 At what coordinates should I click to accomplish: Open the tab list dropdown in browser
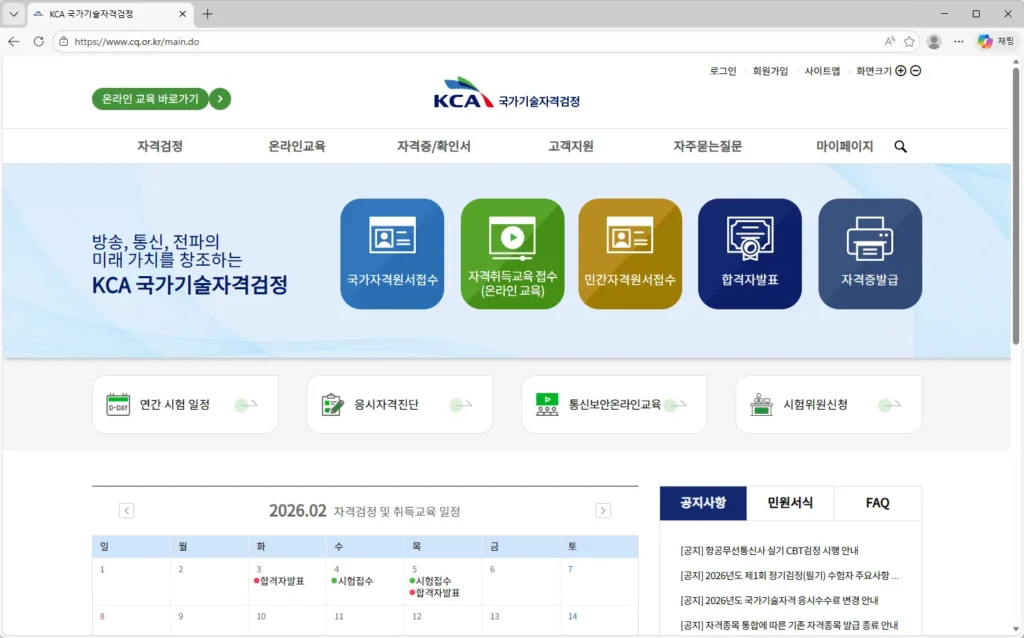(x=14, y=14)
